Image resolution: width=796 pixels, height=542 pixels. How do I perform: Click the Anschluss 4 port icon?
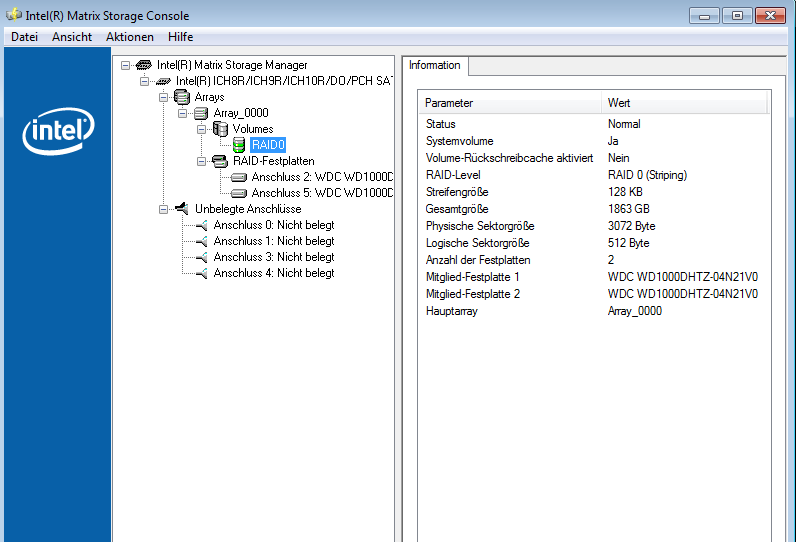tap(202, 274)
